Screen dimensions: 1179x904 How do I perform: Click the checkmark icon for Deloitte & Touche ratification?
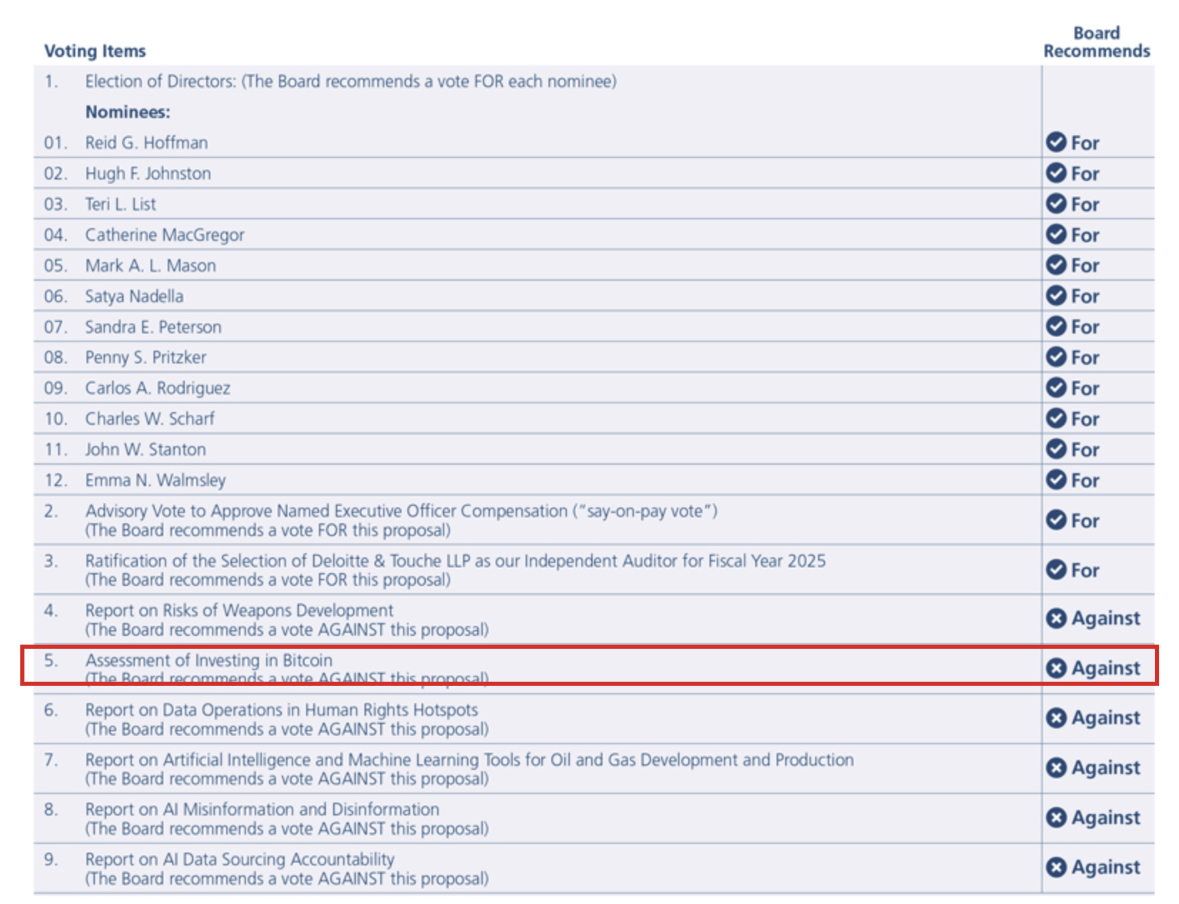tap(1056, 570)
